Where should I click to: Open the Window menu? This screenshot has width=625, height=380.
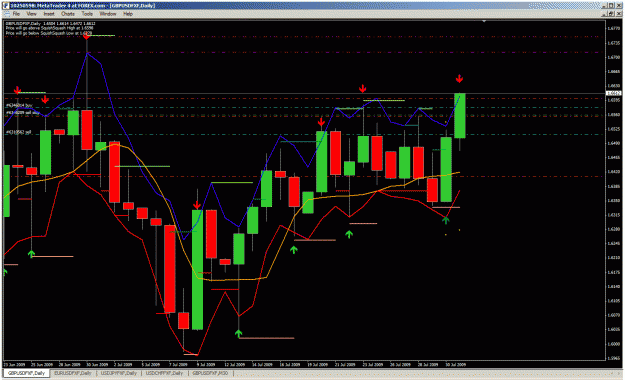108,14
